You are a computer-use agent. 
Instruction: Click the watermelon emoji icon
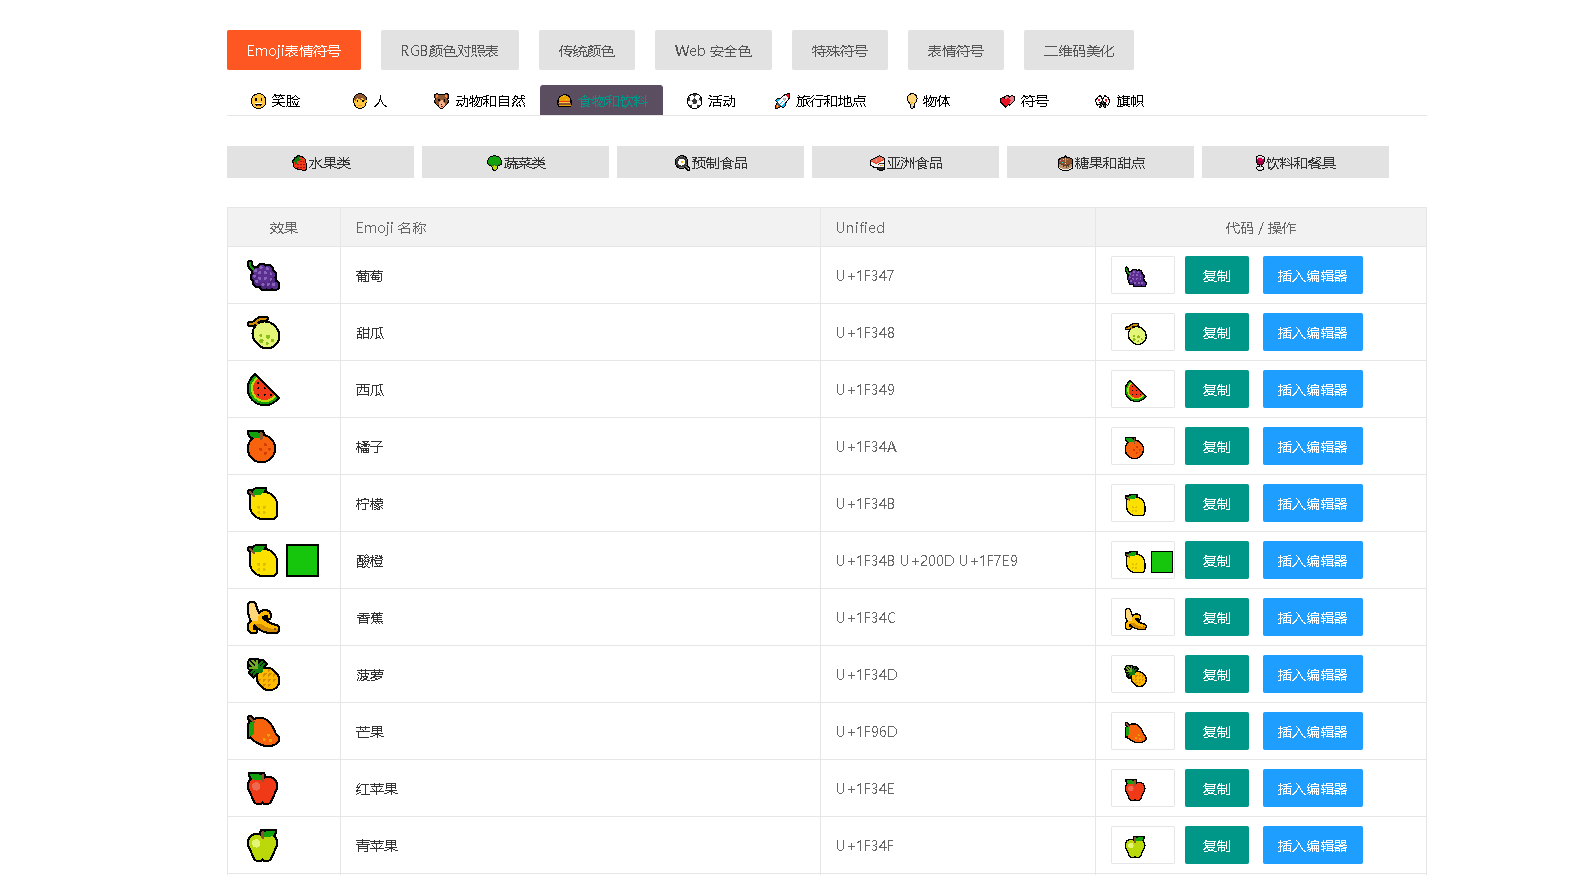coord(263,390)
